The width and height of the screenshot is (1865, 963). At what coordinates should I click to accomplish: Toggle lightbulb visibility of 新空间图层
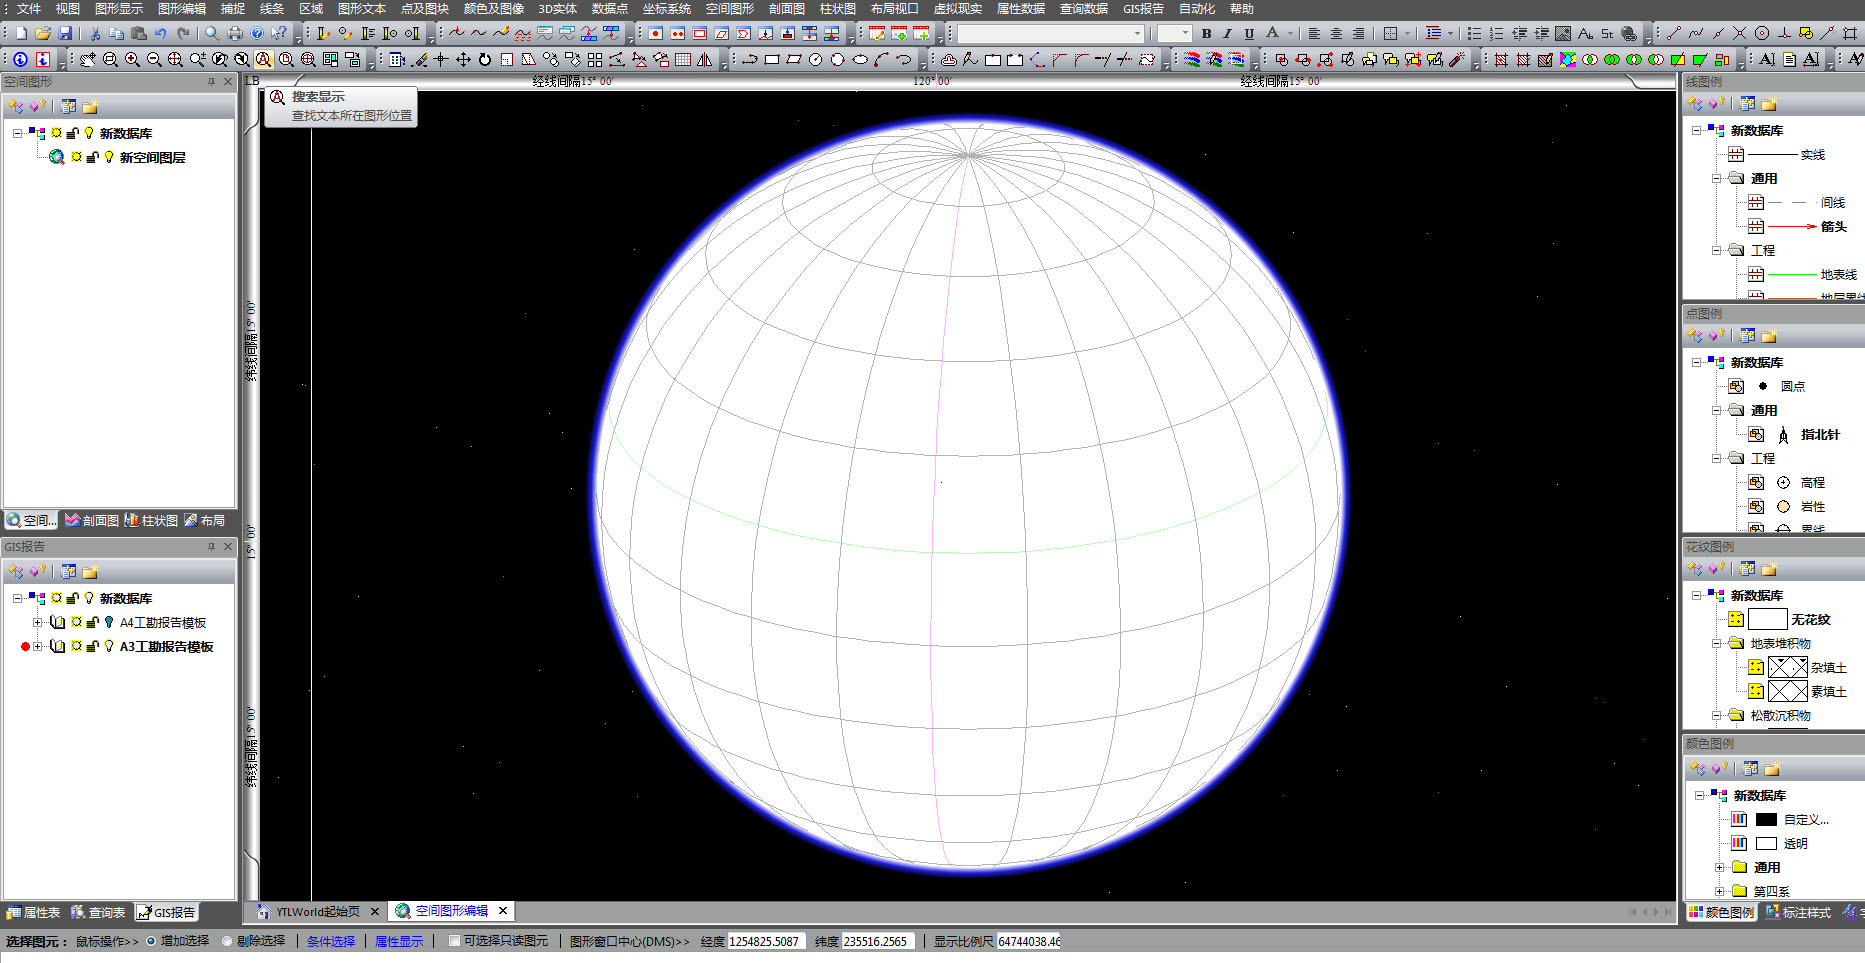(109, 157)
